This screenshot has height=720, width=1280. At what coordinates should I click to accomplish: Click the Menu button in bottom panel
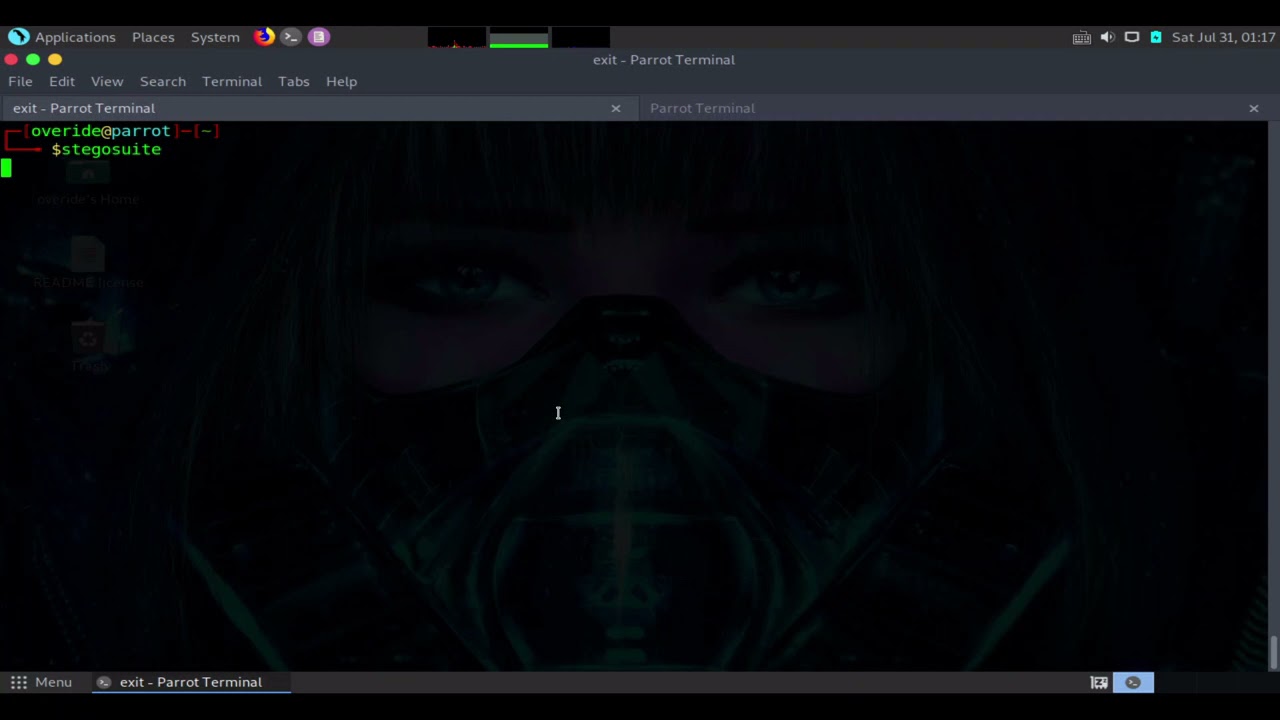[x=42, y=682]
